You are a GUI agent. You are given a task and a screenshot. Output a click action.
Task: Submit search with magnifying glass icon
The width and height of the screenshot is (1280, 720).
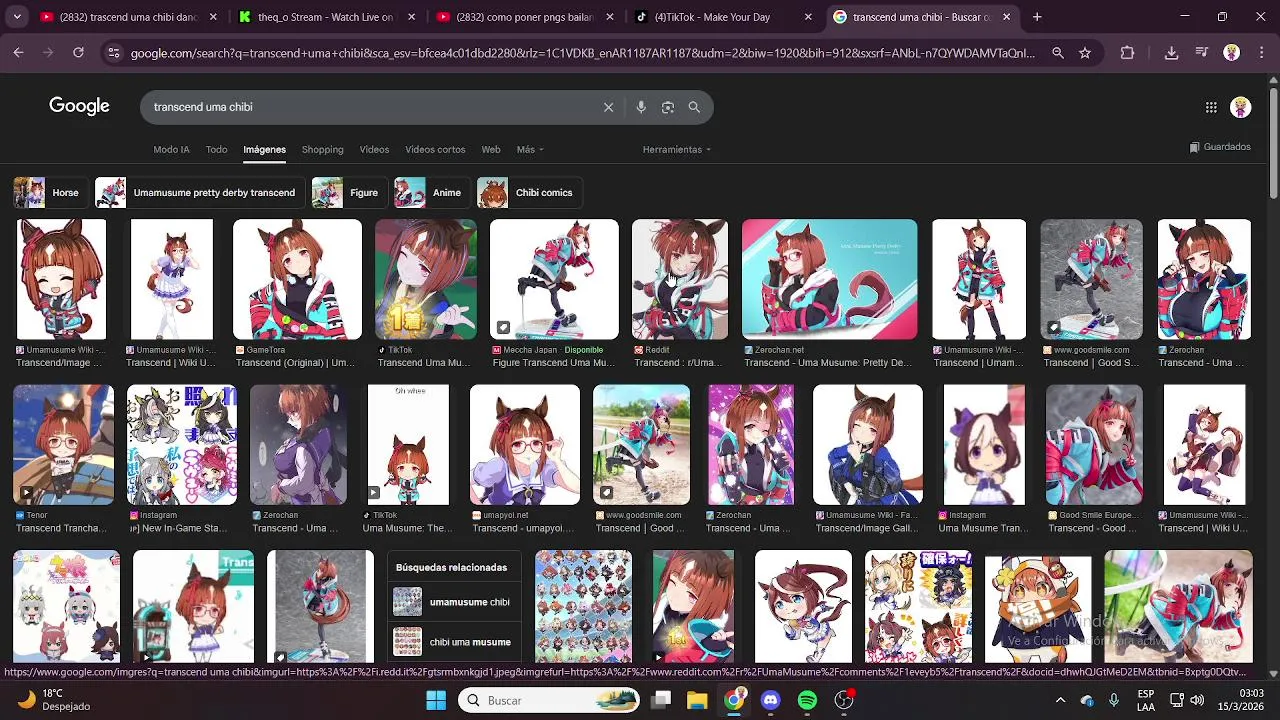694,107
